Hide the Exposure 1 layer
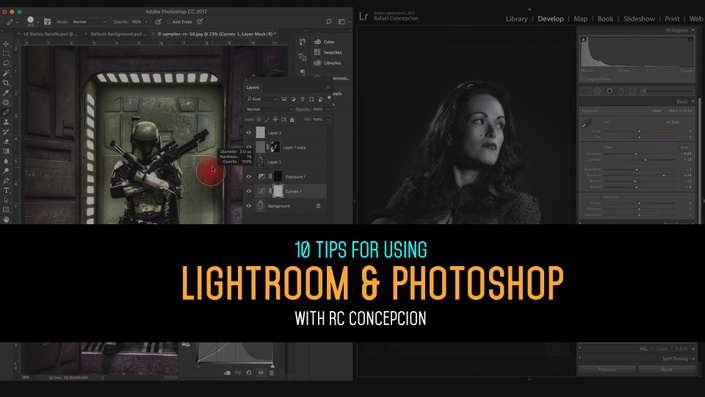Screen dimensions: 705x397 coord(249,177)
